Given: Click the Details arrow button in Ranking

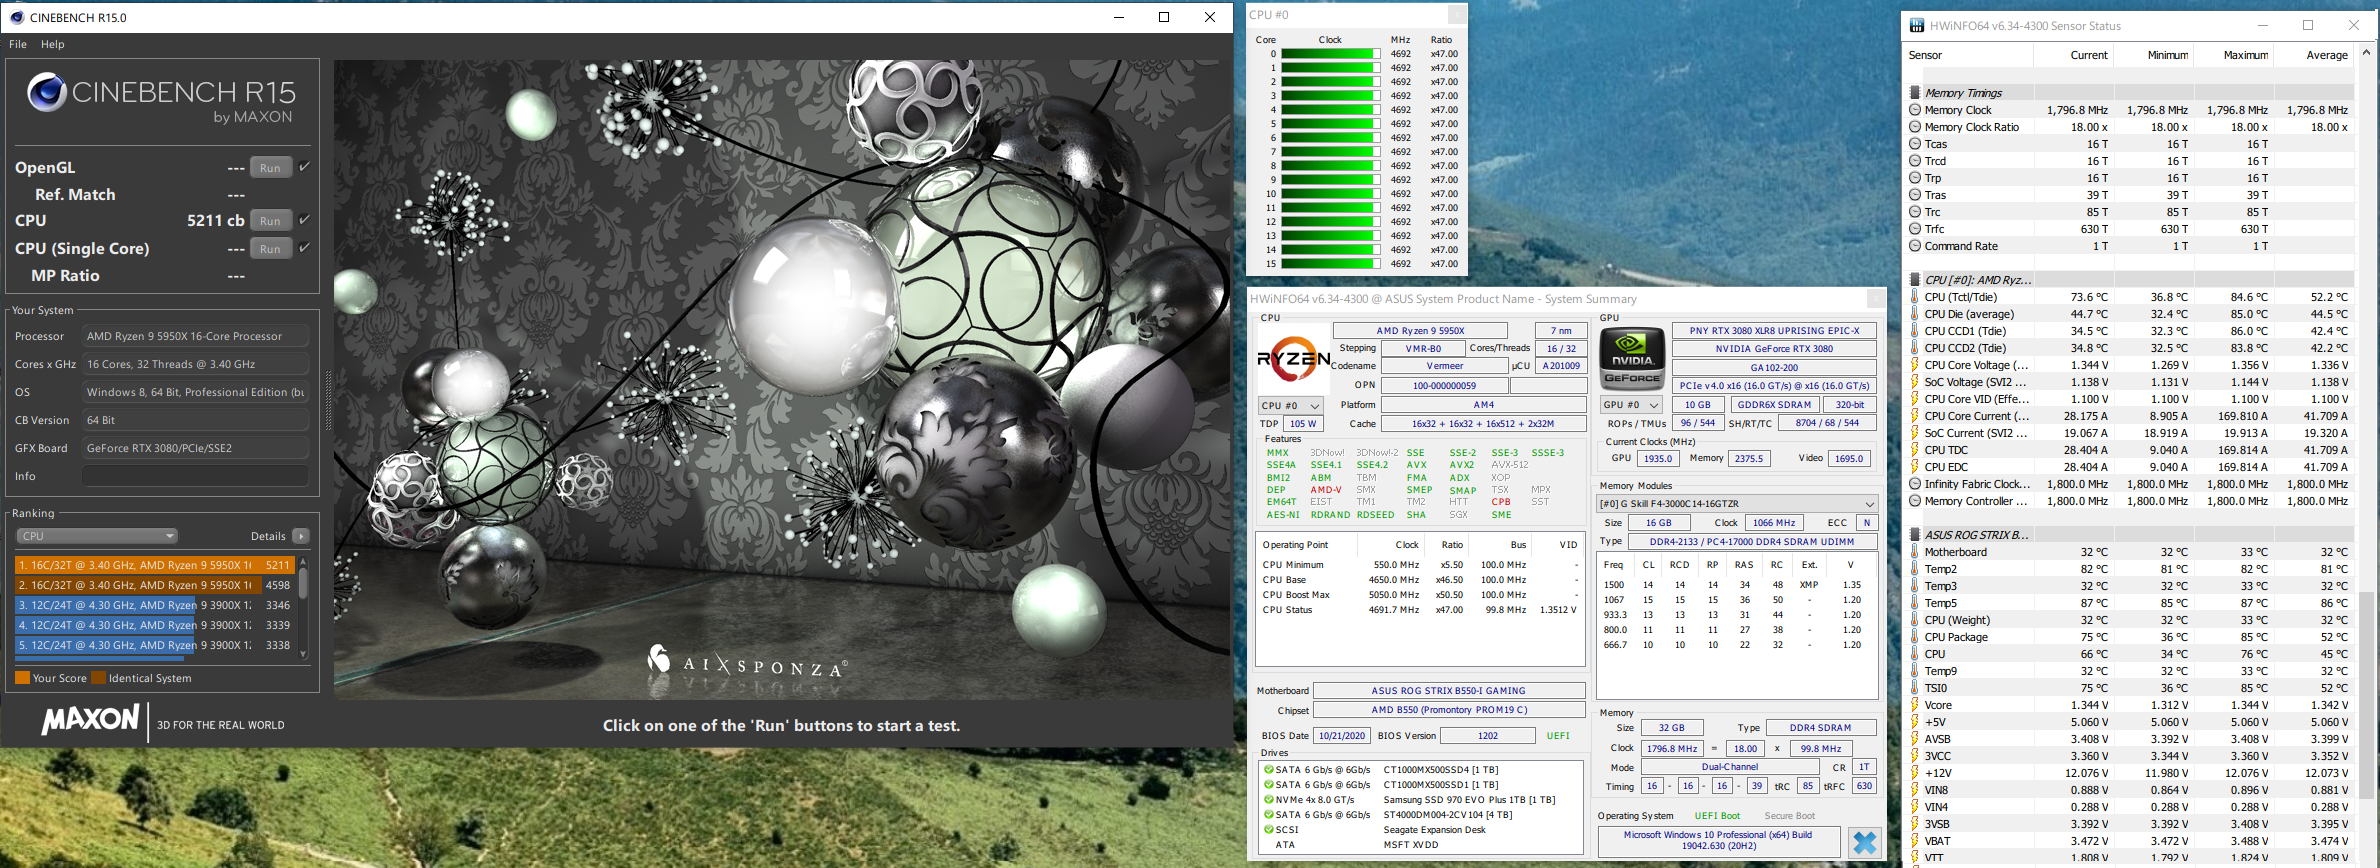Looking at the screenshot, I should (x=301, y=536).
